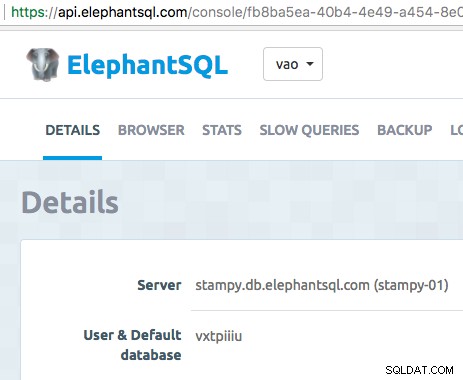Select the DETAILS tab
Image resolution: width=463 pixels, height=380 pixels.
pyautogui.click(x=73, y=130)
